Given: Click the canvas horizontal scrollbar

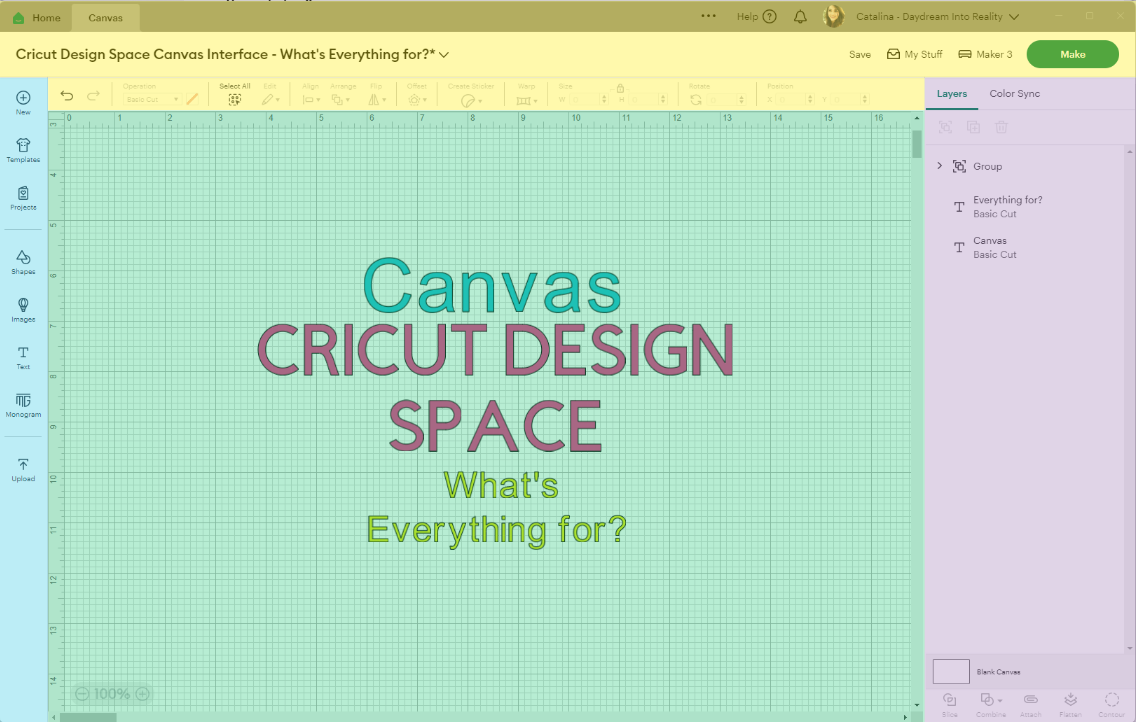Looking at the screenshot, I should (88, 717).
